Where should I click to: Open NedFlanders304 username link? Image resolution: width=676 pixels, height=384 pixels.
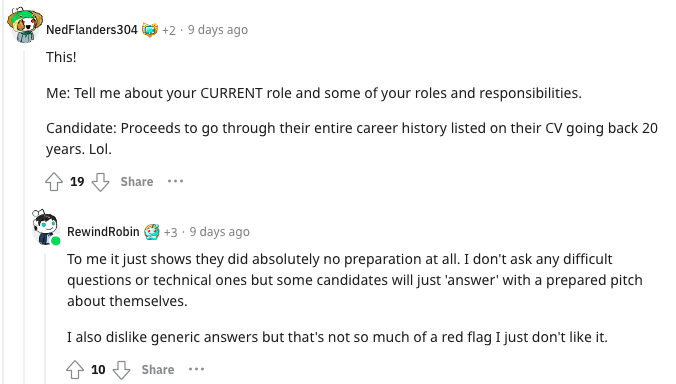(92, 30)
